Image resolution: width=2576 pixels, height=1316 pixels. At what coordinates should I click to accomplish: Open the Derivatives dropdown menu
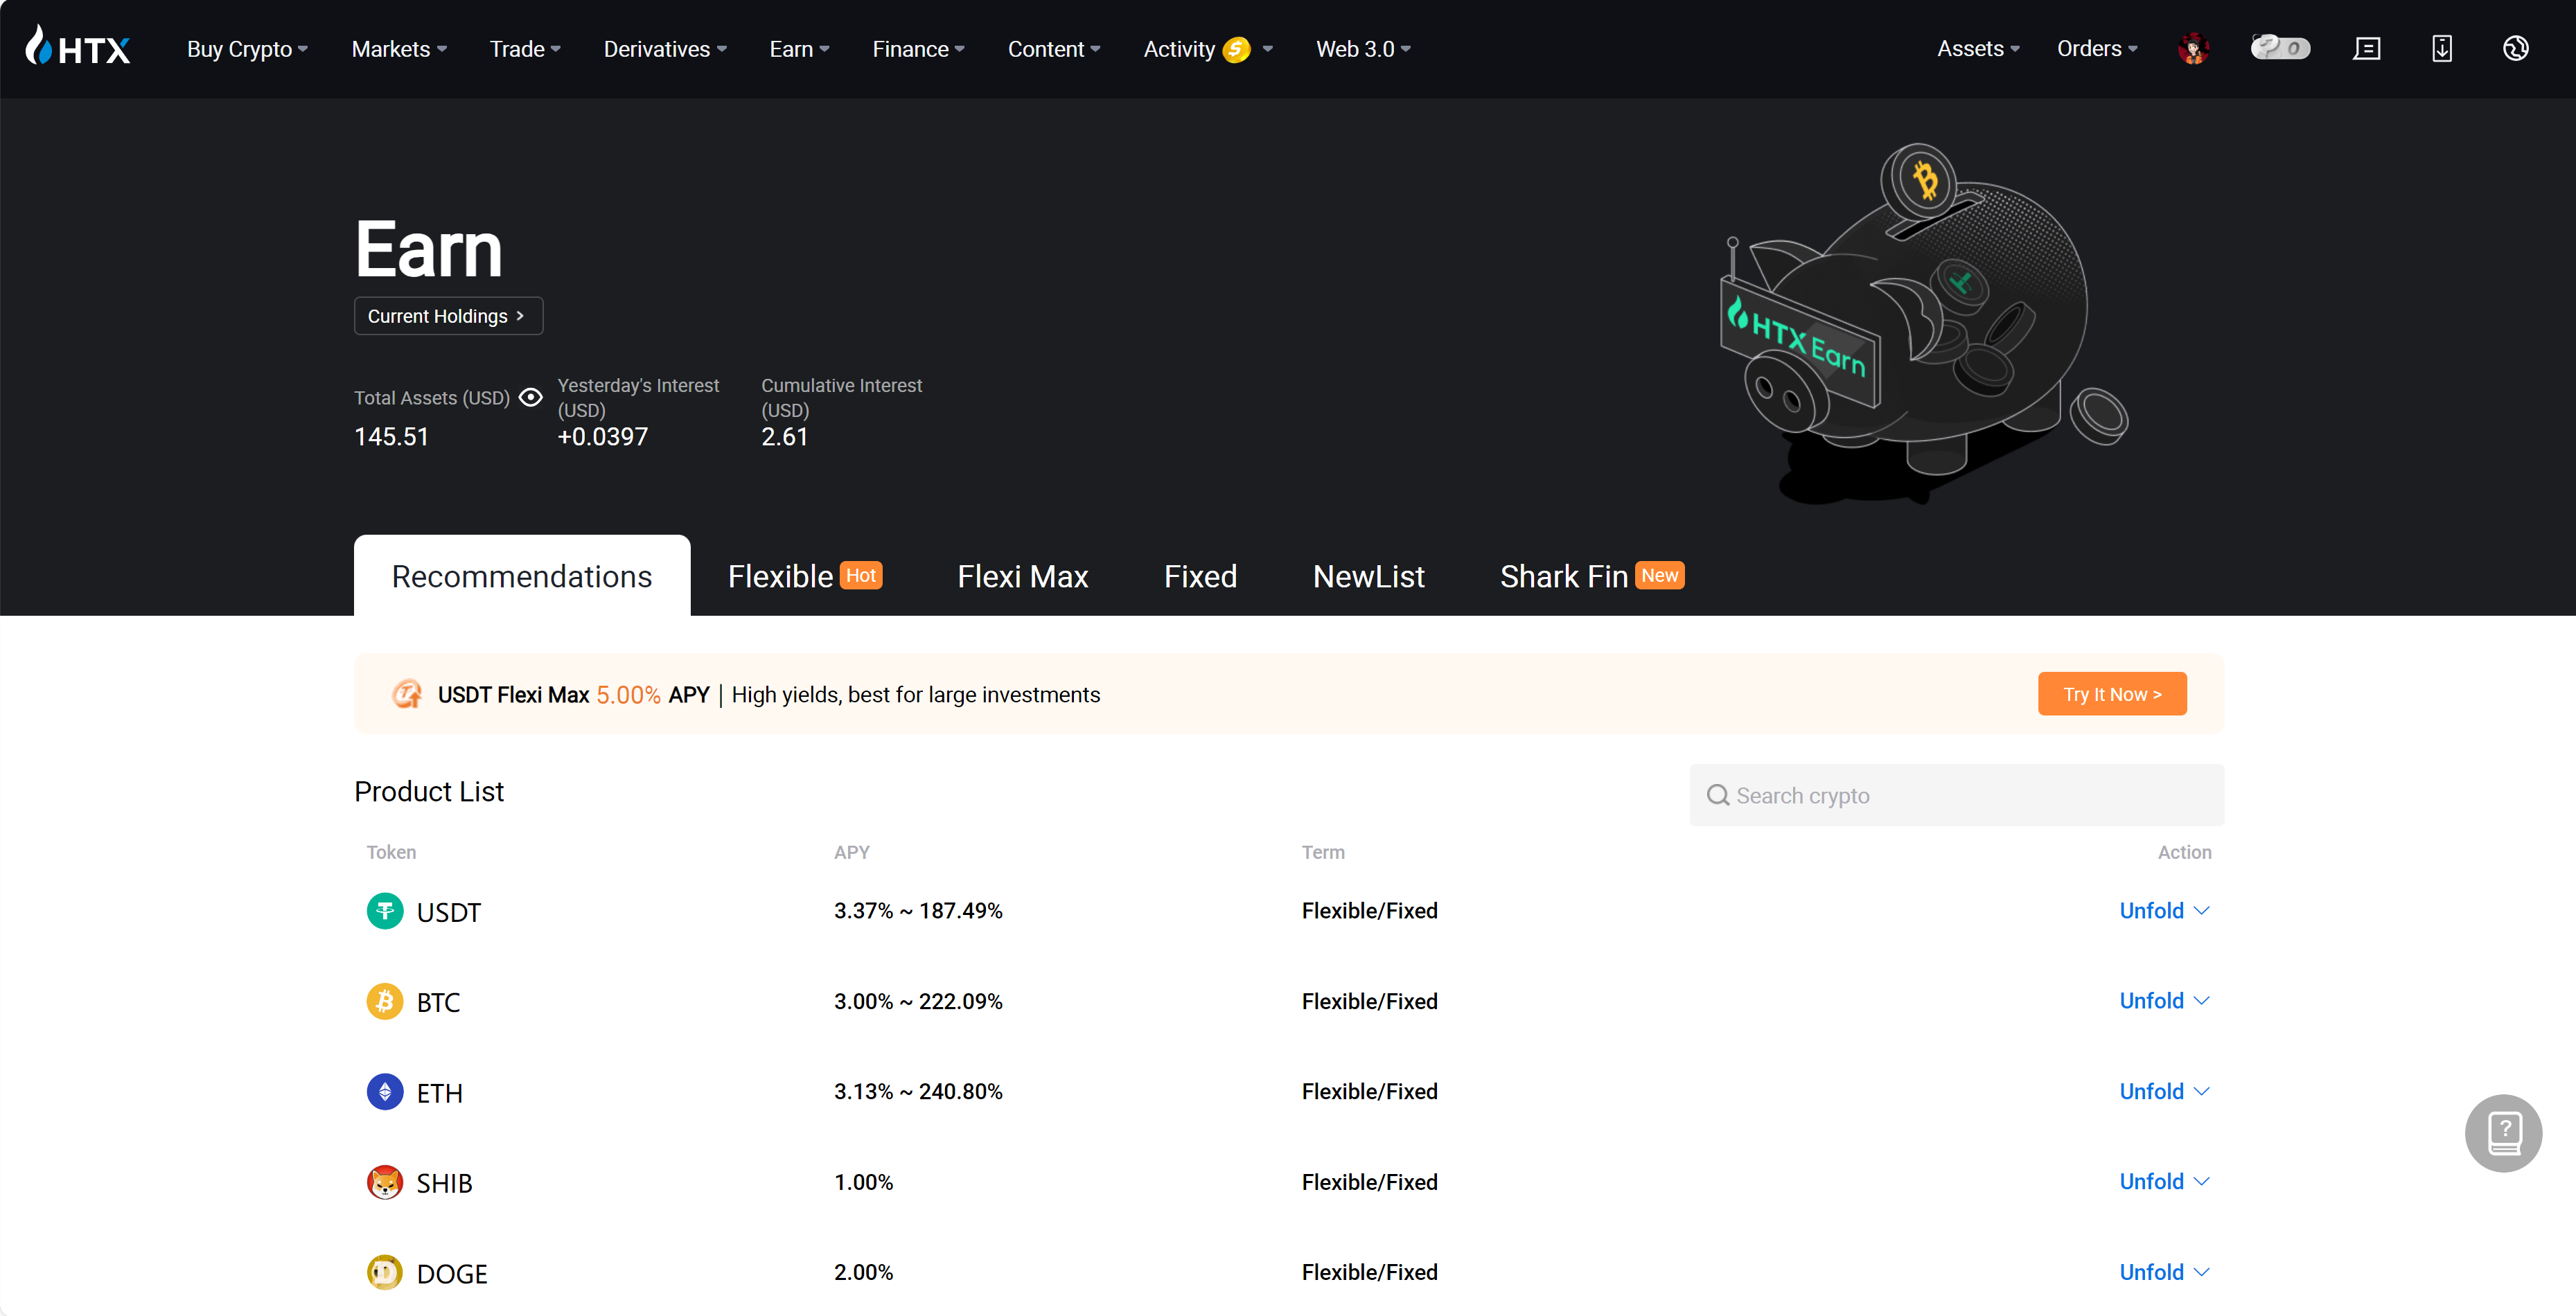665,49
